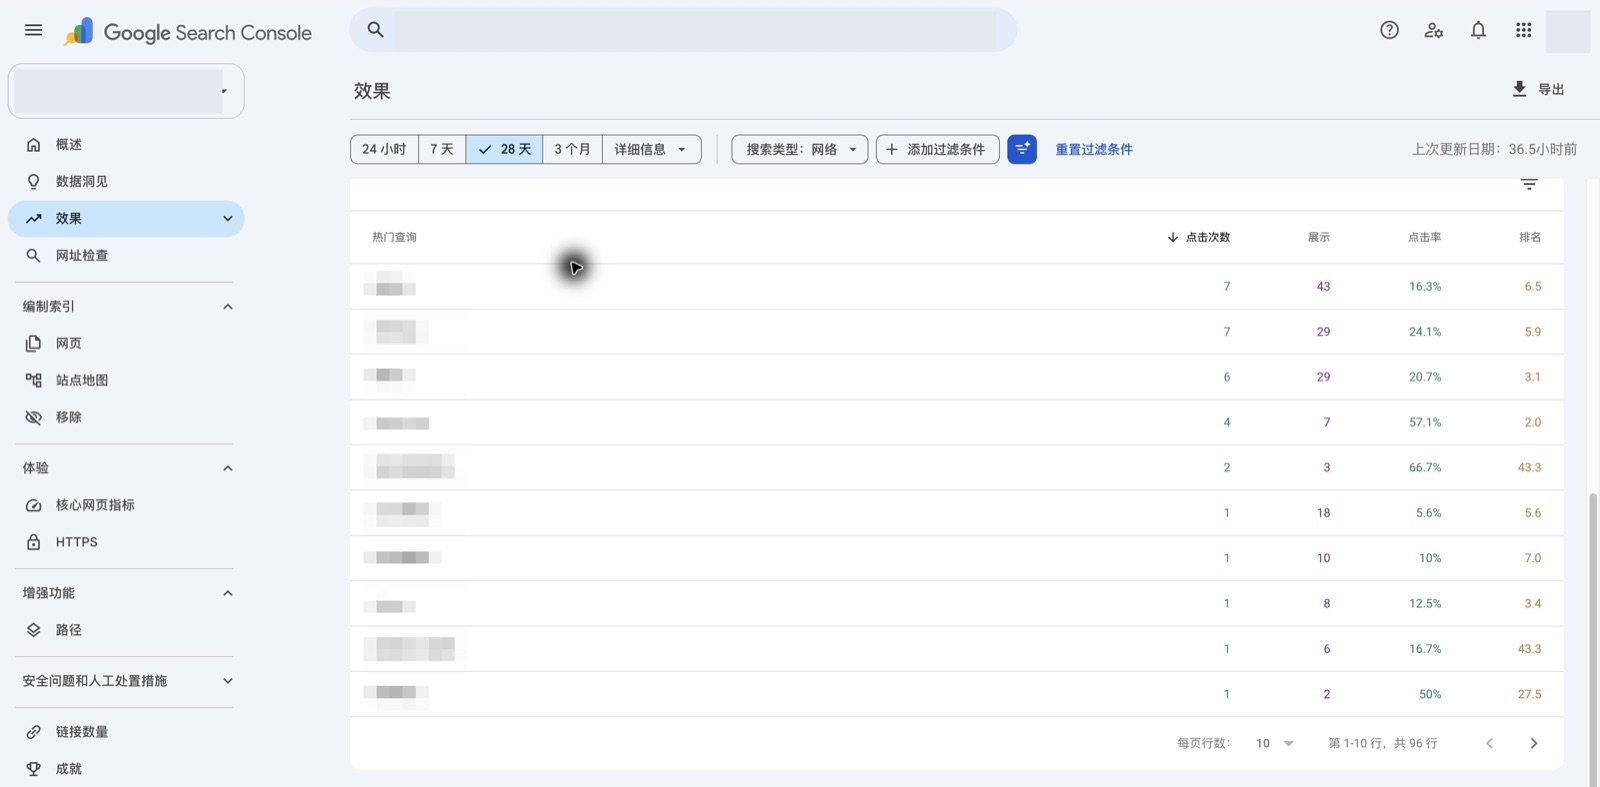Image resolution: width=1600 pixels, height=787 pixels.
Task: Click the export download icon
Action: [x=1519, y=89]
